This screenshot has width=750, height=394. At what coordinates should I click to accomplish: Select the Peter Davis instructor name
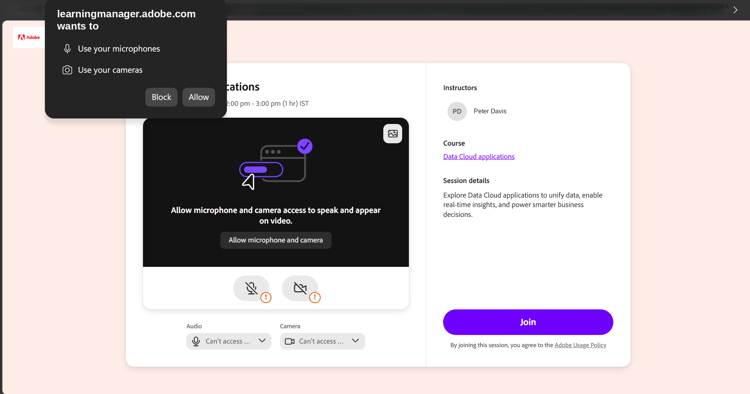490,111
